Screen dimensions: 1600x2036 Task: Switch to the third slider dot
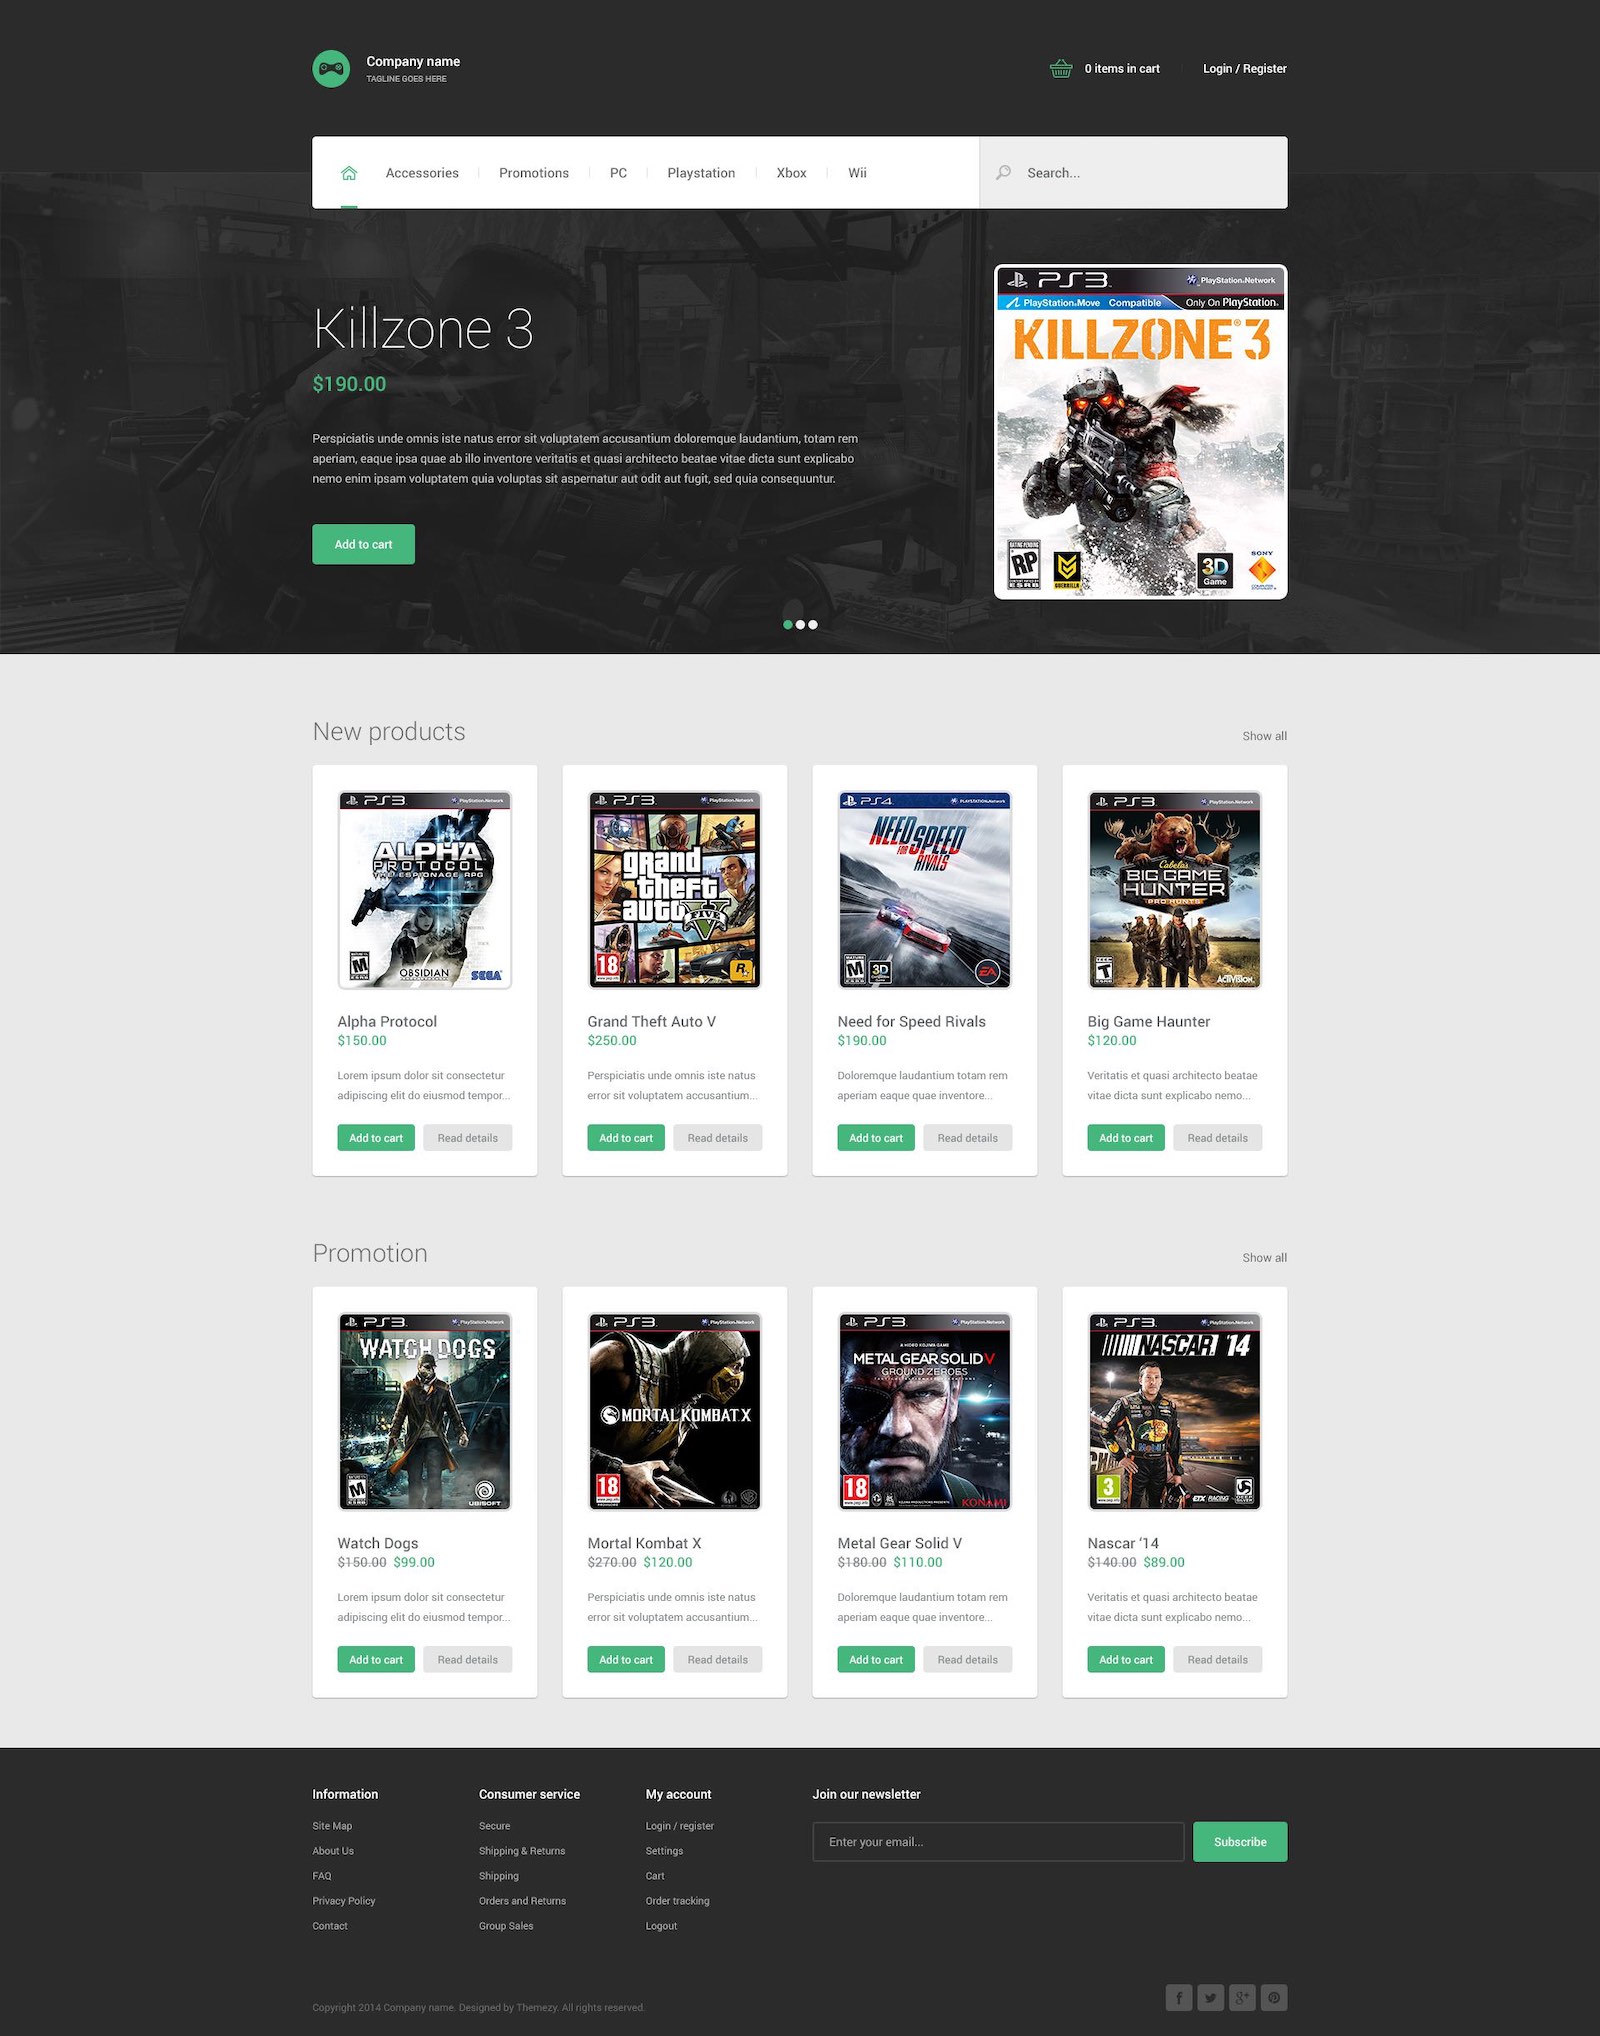(813, 625)
